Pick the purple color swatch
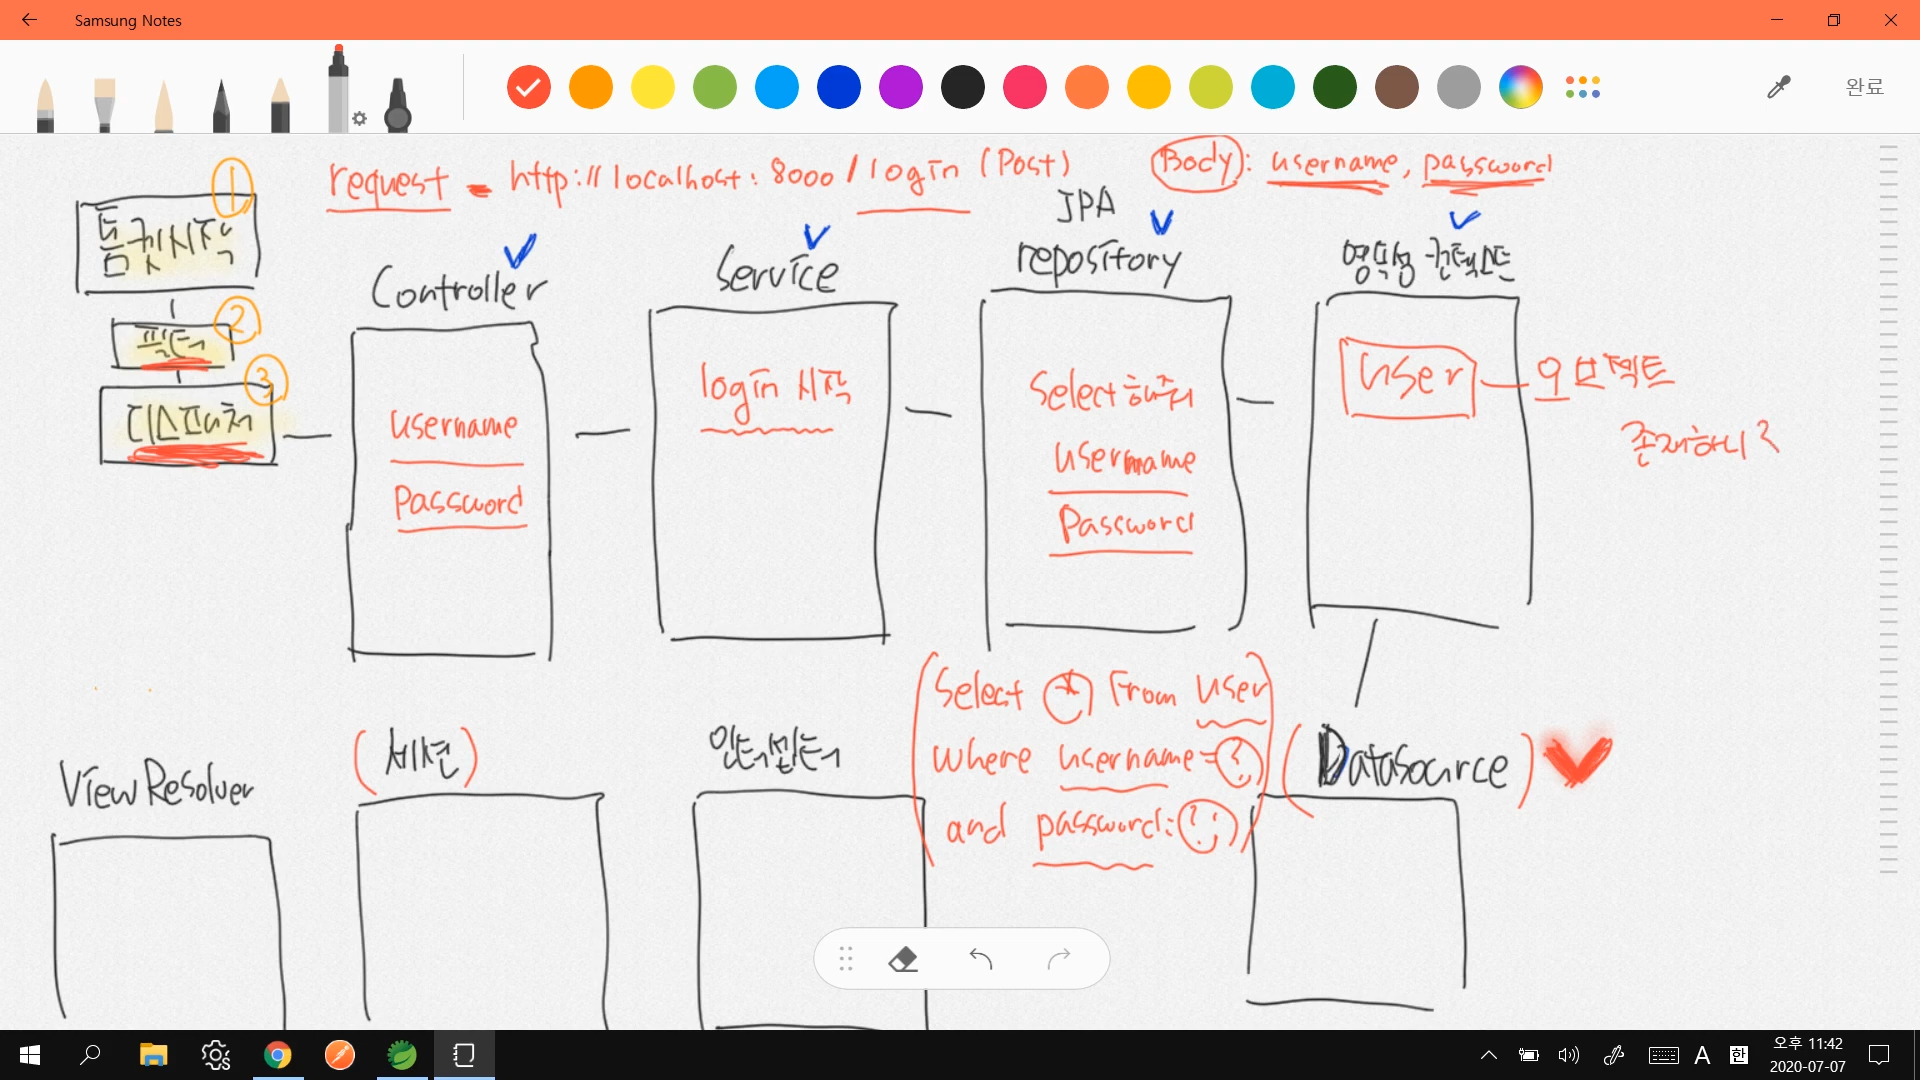 (x=900, y=87)
